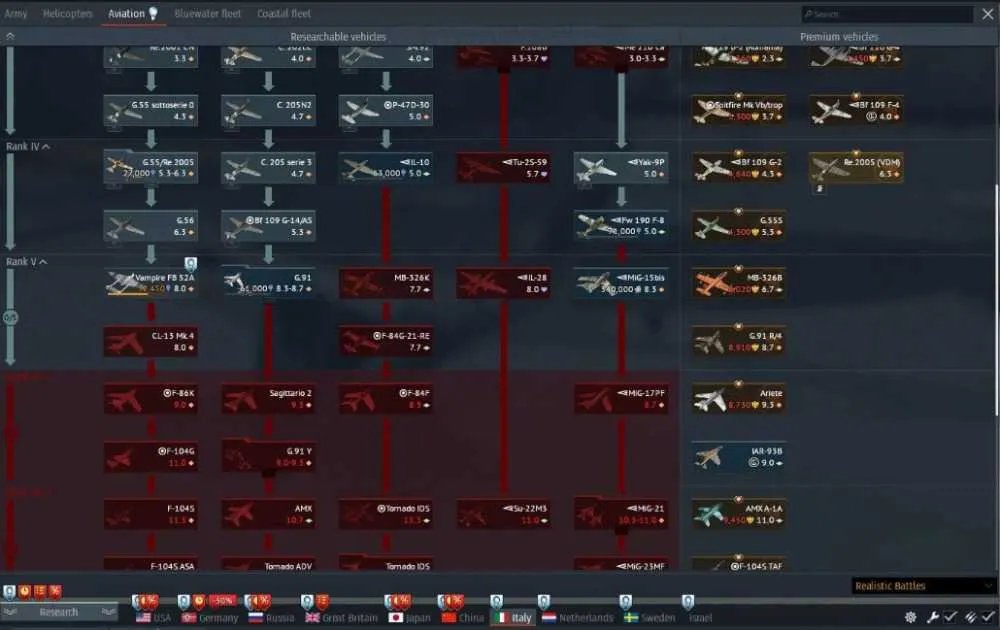1000x630 pixels.
Task: Switch nation to Japan
Action: tap(409, 617)
